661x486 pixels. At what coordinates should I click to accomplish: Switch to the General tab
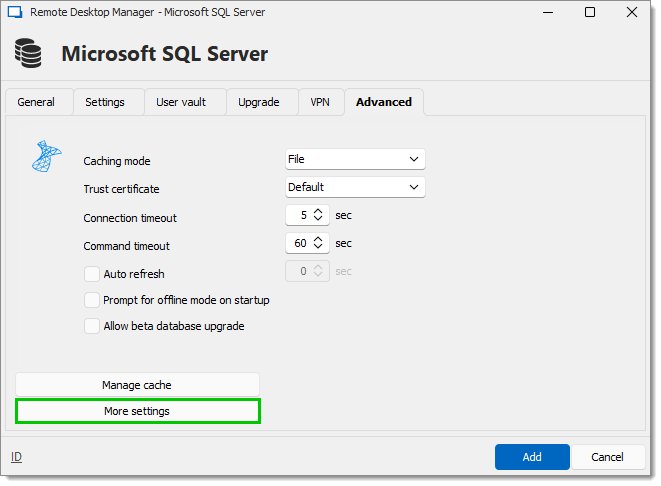tap(36, 102)
